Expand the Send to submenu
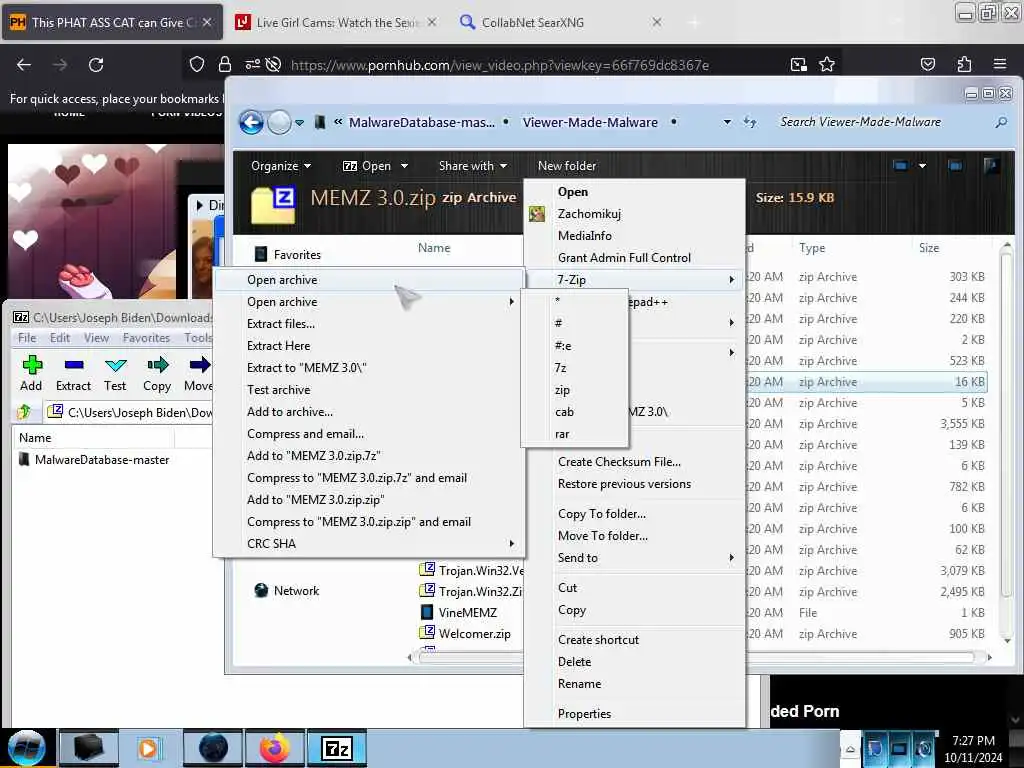 [635, 558]
